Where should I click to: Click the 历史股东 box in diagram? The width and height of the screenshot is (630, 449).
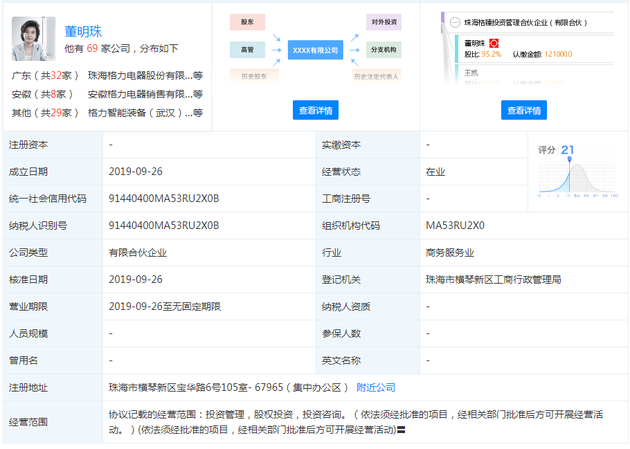click(247, 75)
